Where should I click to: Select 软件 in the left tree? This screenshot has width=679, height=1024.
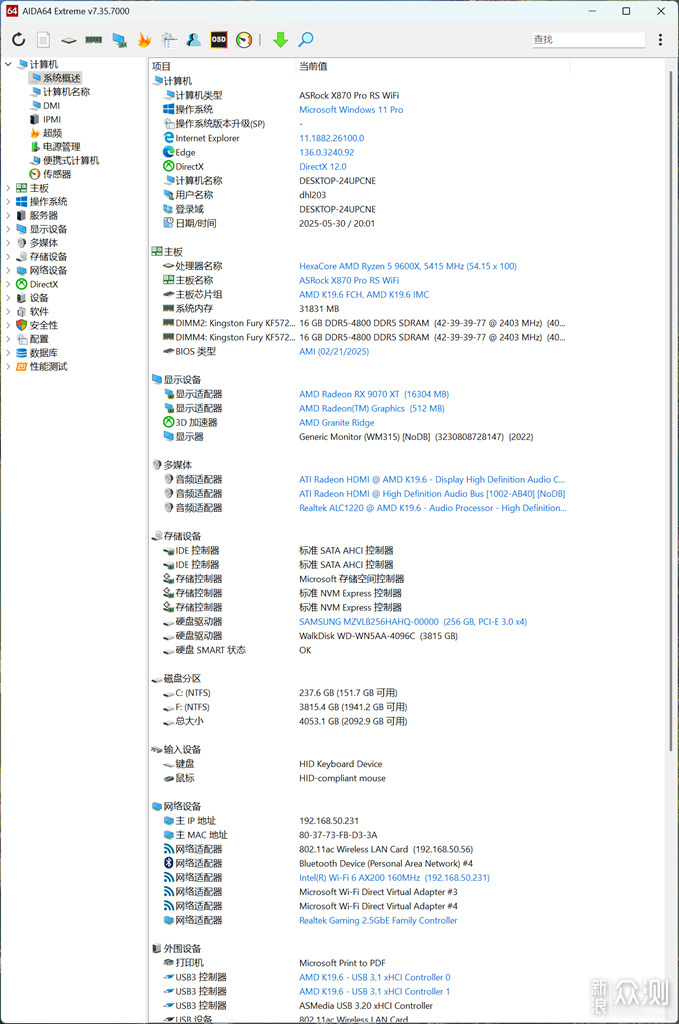39,311
